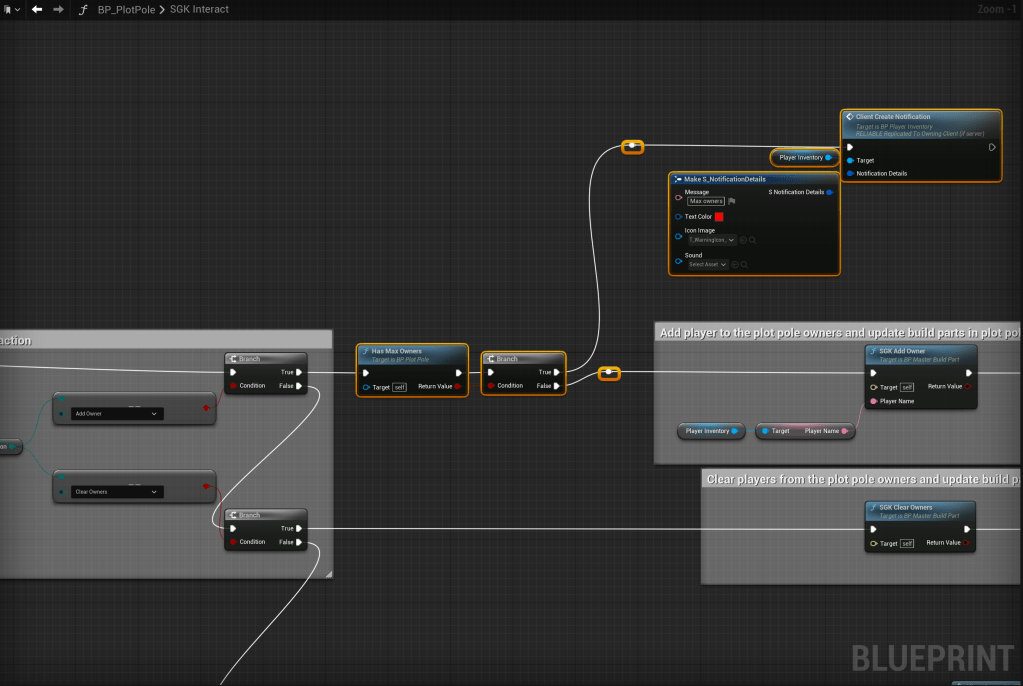1023x686 pixels.
Task: Click Player Name input pin on SGK Add Owner
Action: pyautogui.click(x=873, y=401)
